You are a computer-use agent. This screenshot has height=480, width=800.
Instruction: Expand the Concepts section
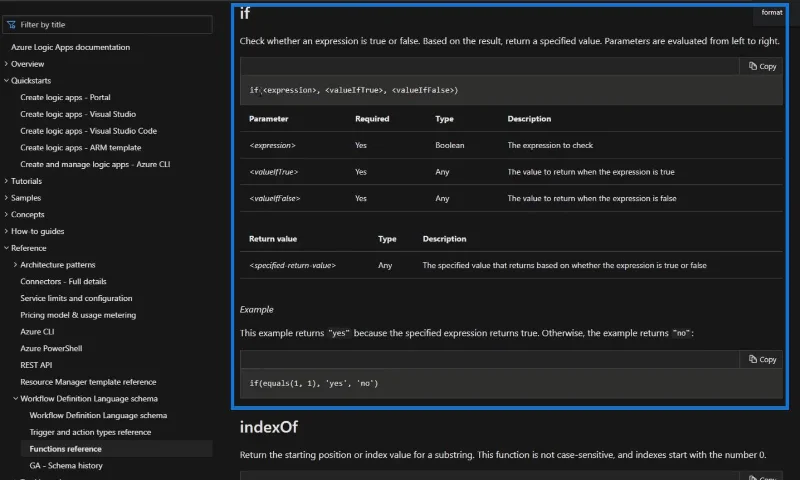(x=6, y=214)
